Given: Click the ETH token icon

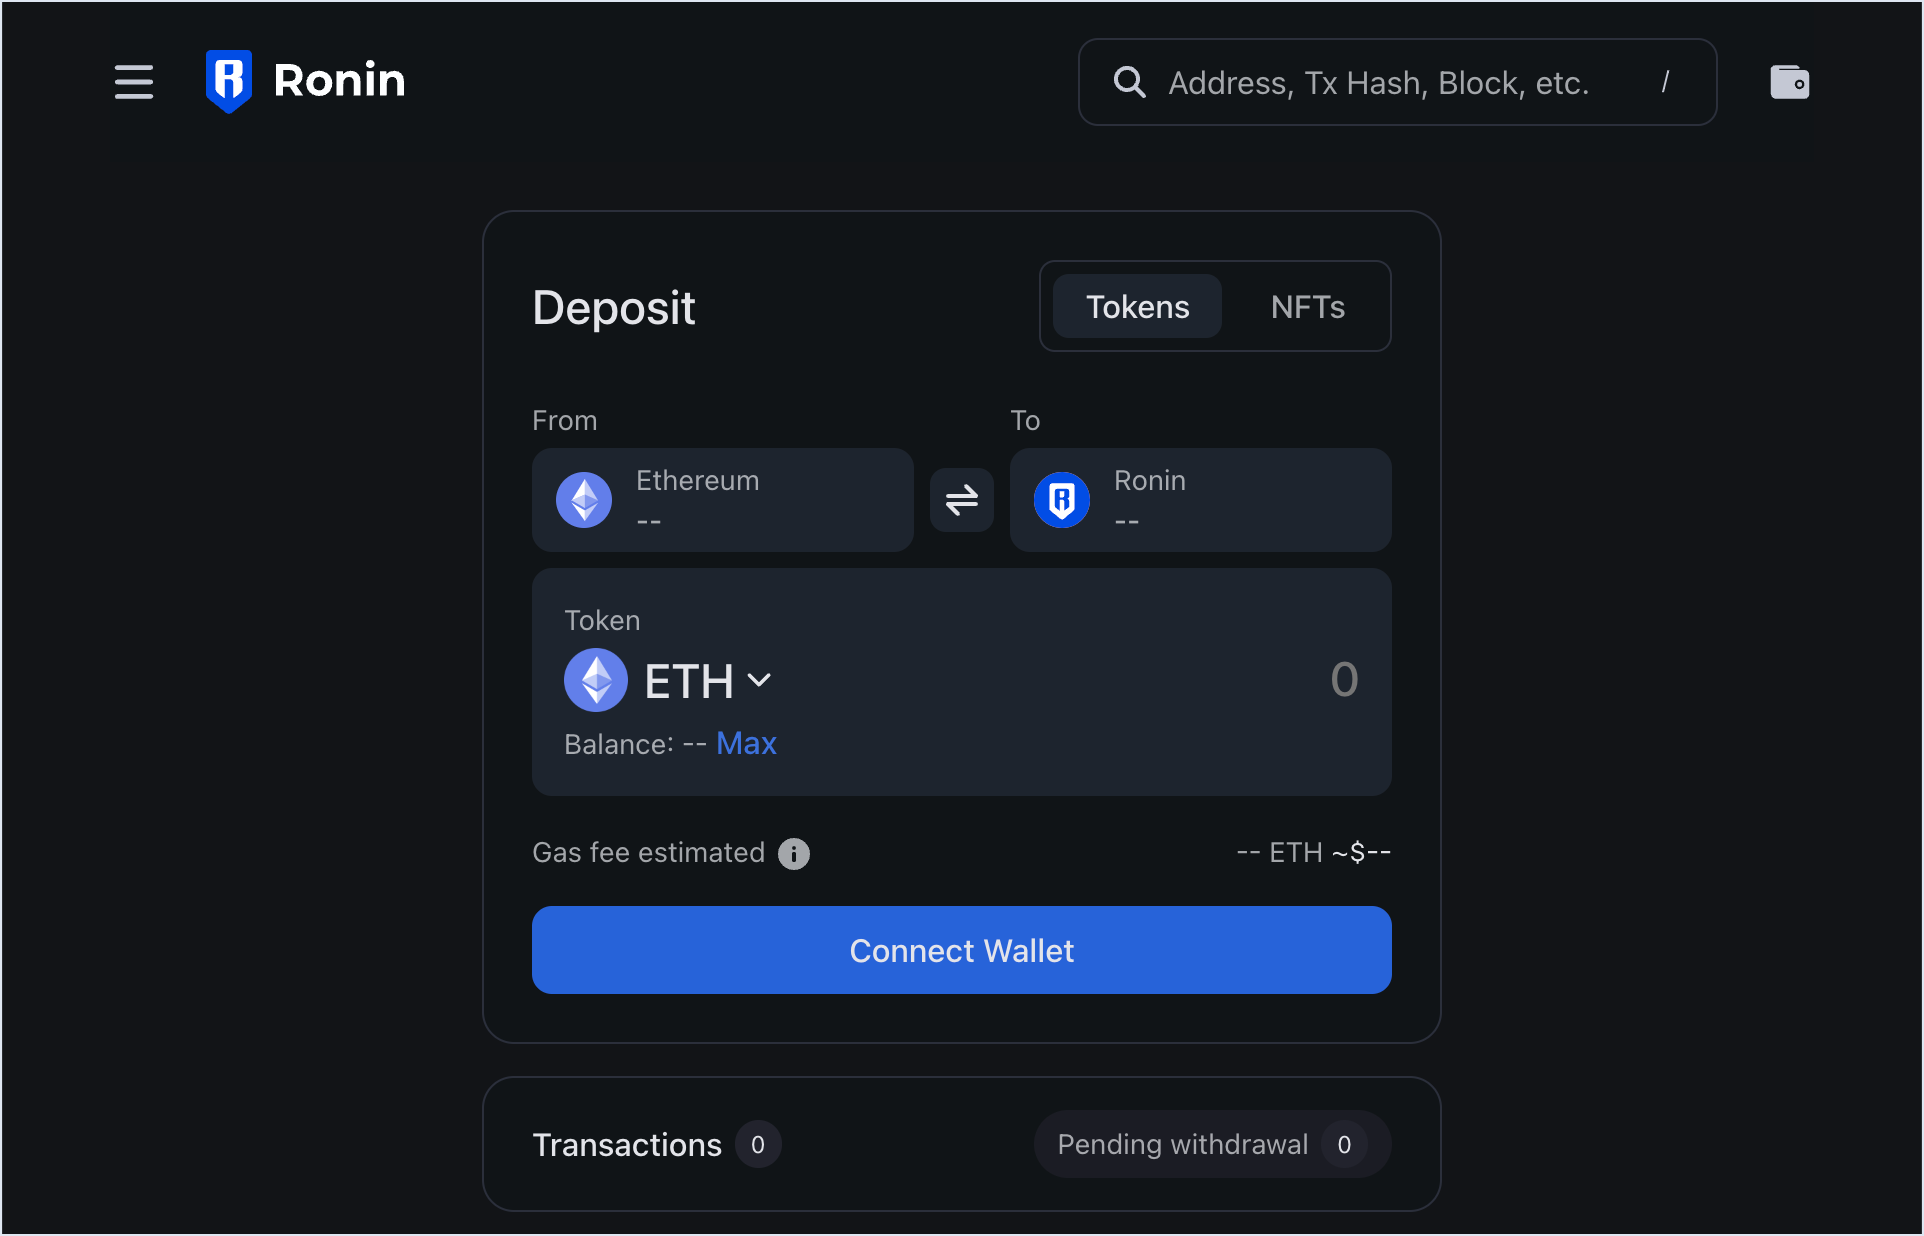Looking at the screenshot, I should 595,680.
